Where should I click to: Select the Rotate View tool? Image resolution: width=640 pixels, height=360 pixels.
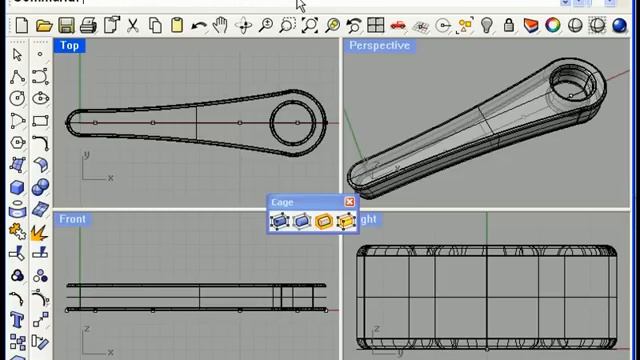(x=244, y=26)
